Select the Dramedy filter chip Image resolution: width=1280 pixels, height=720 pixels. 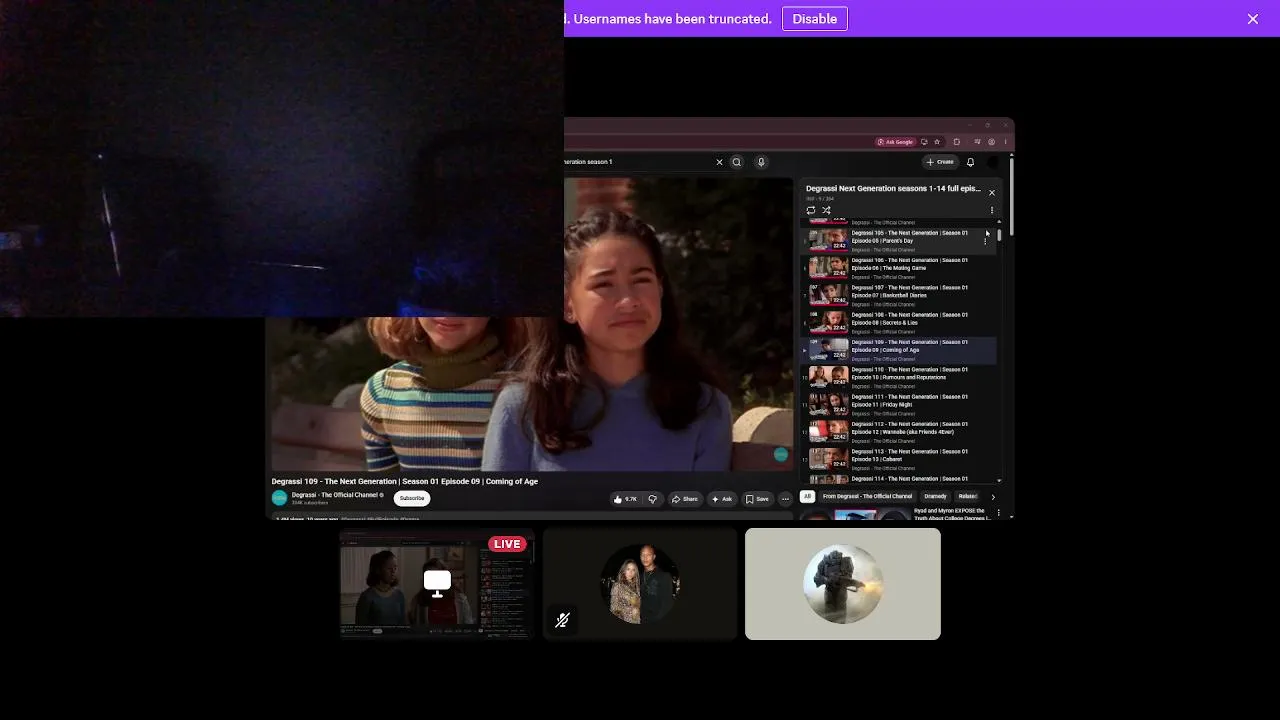(x=935, y=496)
